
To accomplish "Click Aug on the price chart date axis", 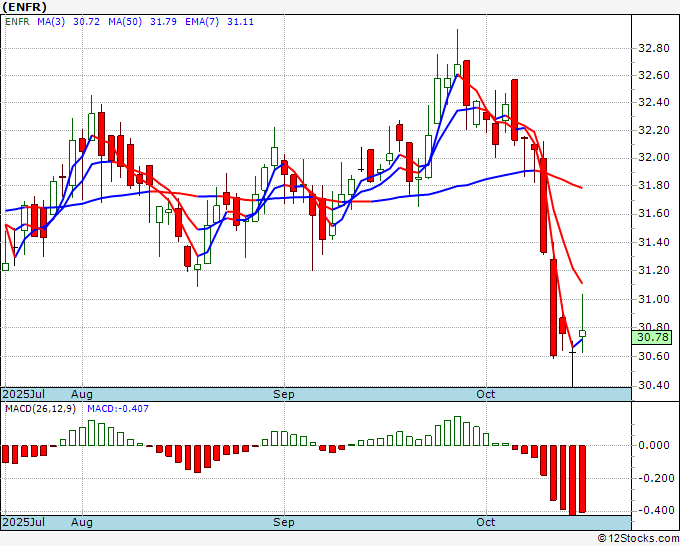I will 82,394.
